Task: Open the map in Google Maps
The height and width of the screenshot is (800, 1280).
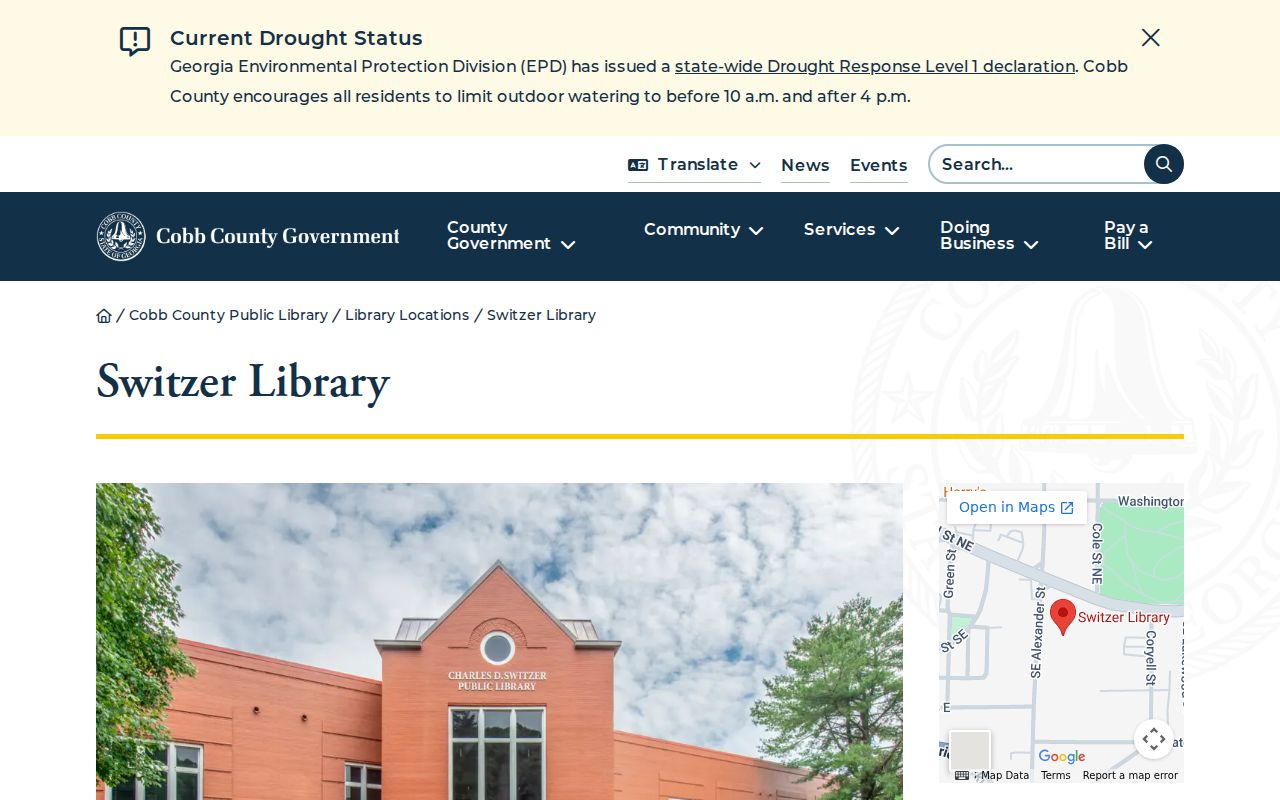Action: point(1016,507)
